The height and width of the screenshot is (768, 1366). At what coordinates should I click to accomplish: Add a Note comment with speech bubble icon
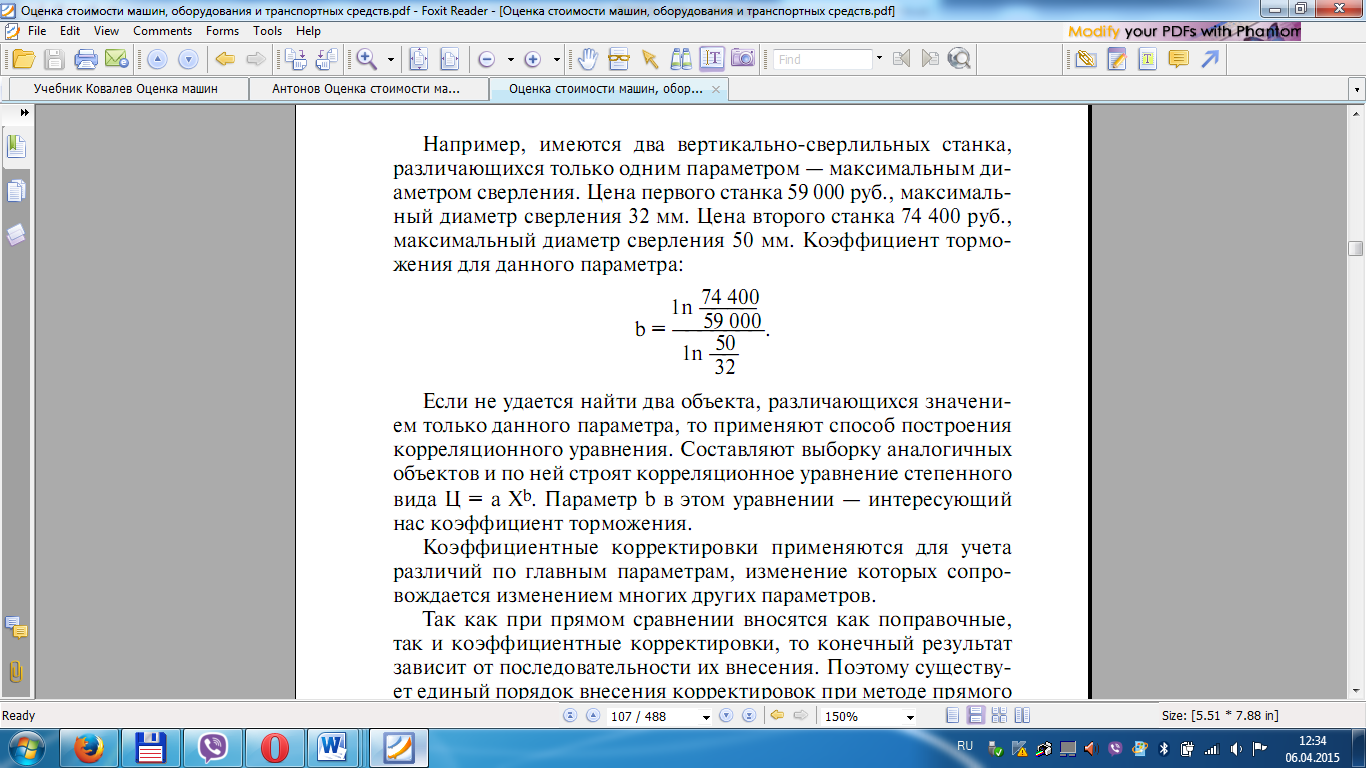1178,59
